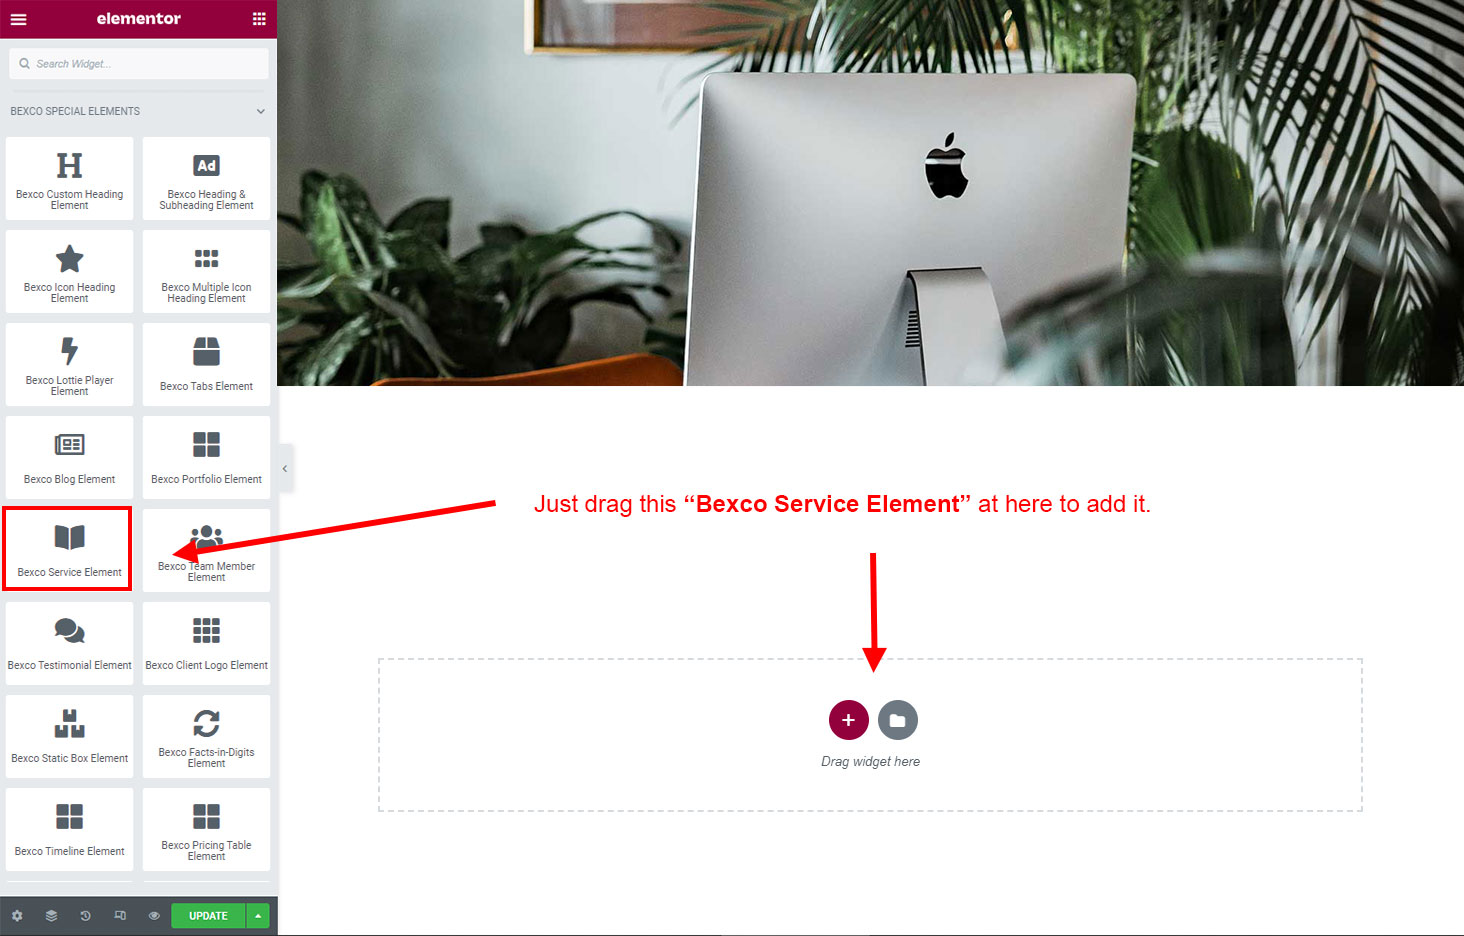Click the plus Add New Section button

pos(848,720)
